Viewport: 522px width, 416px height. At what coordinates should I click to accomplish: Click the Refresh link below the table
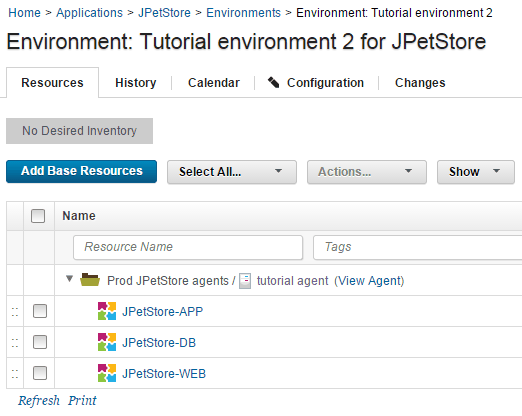click(x=39, y=400)
